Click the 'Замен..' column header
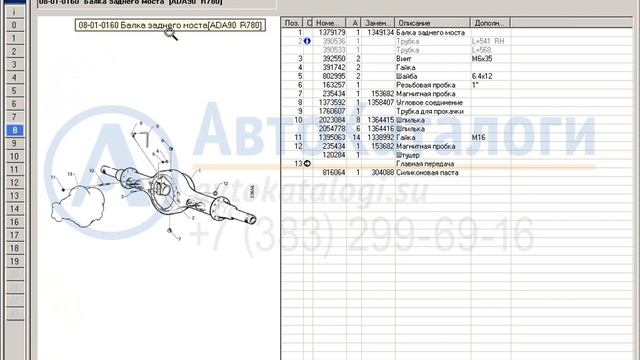640x360 pixels. point(378,23)
